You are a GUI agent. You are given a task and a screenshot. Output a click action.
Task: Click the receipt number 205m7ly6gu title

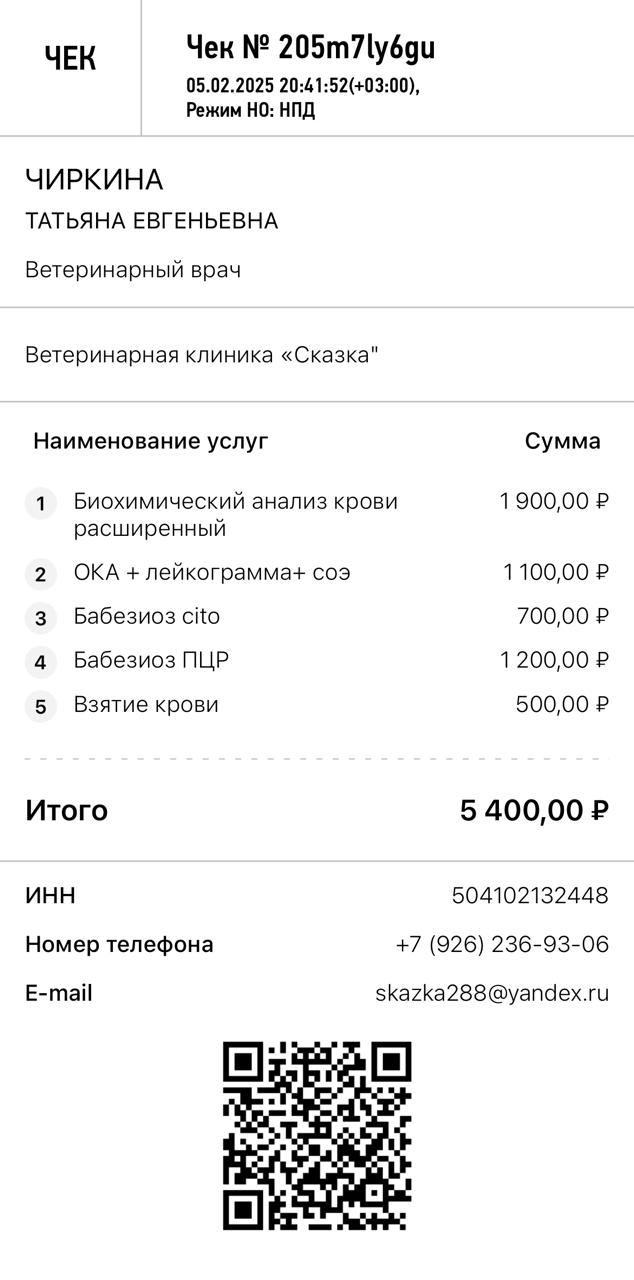(310, 47)
